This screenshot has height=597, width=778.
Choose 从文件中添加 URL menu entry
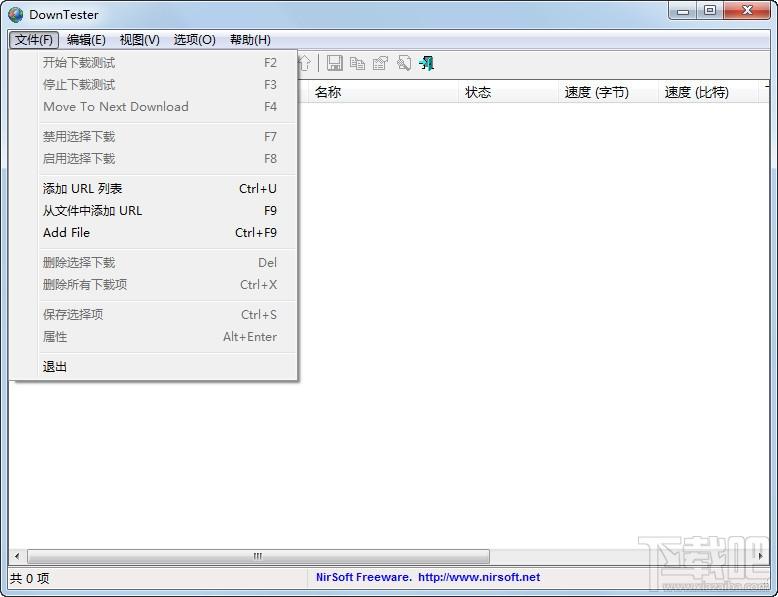click(159, 210)
